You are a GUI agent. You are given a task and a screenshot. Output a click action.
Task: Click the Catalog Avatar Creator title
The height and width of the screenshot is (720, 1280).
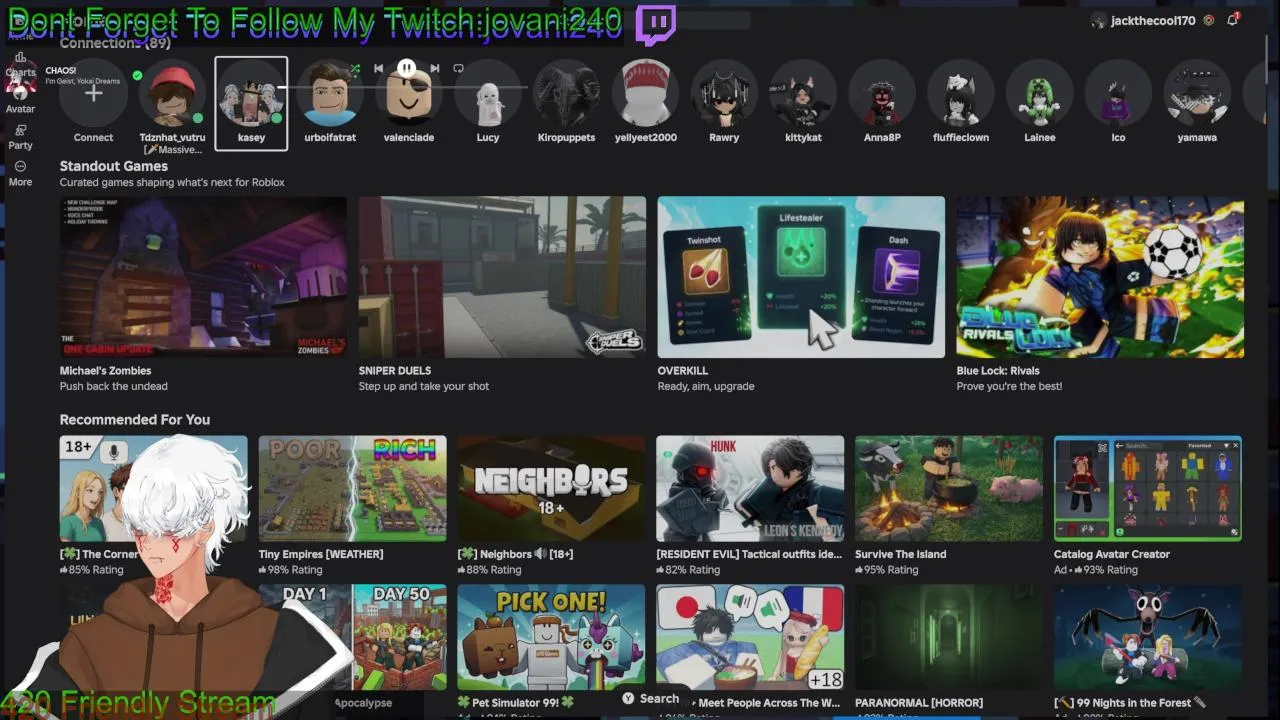click(1111, 554)
